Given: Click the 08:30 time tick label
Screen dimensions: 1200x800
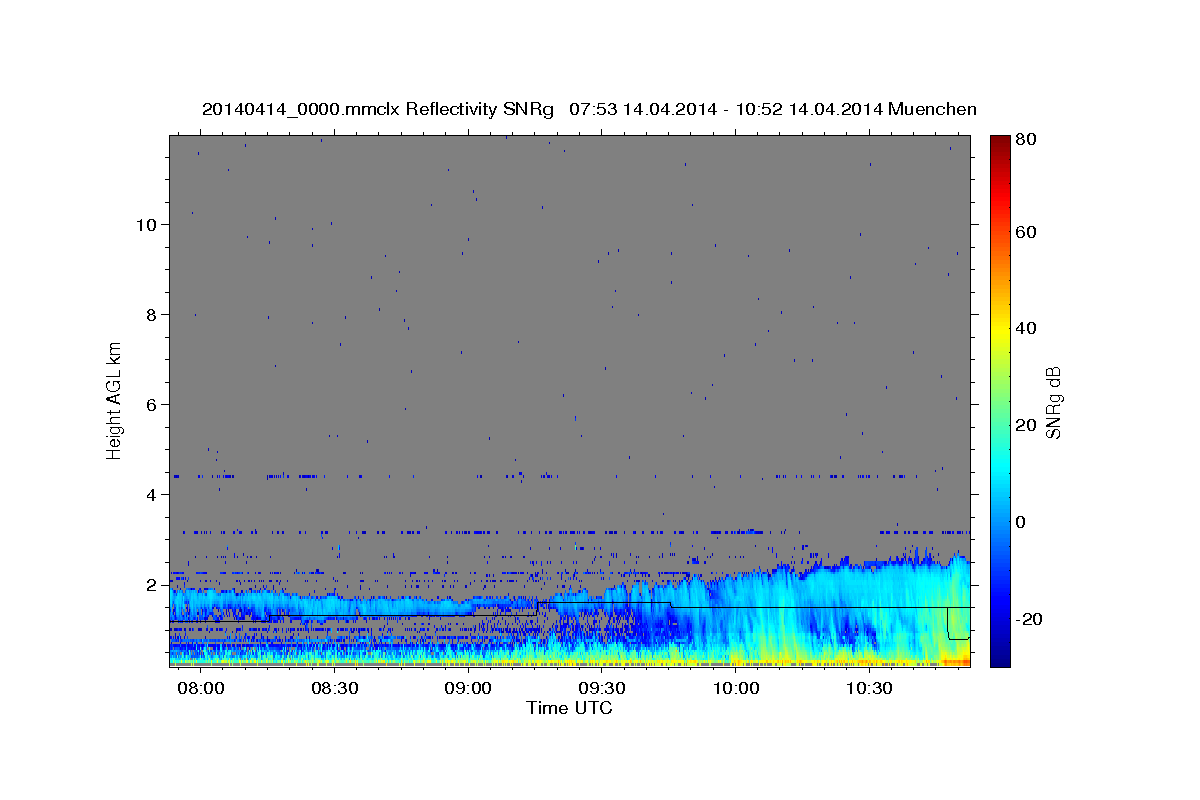Looking at the screenshot, I should click(x=335, y=689).
